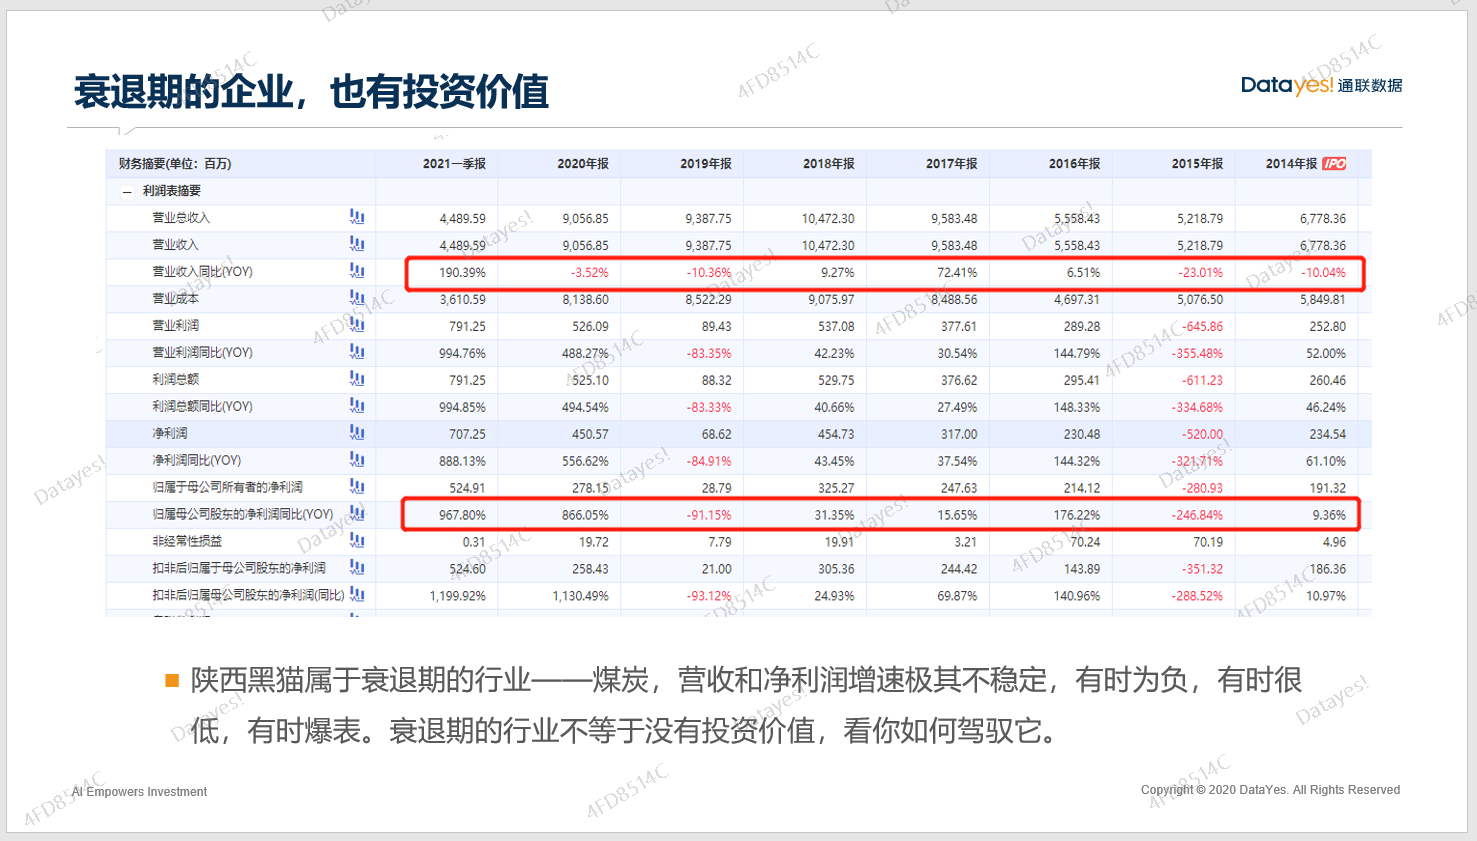Show the trend chart for 利润总额
The image size is (1477, 841).
tap(357, 379)
